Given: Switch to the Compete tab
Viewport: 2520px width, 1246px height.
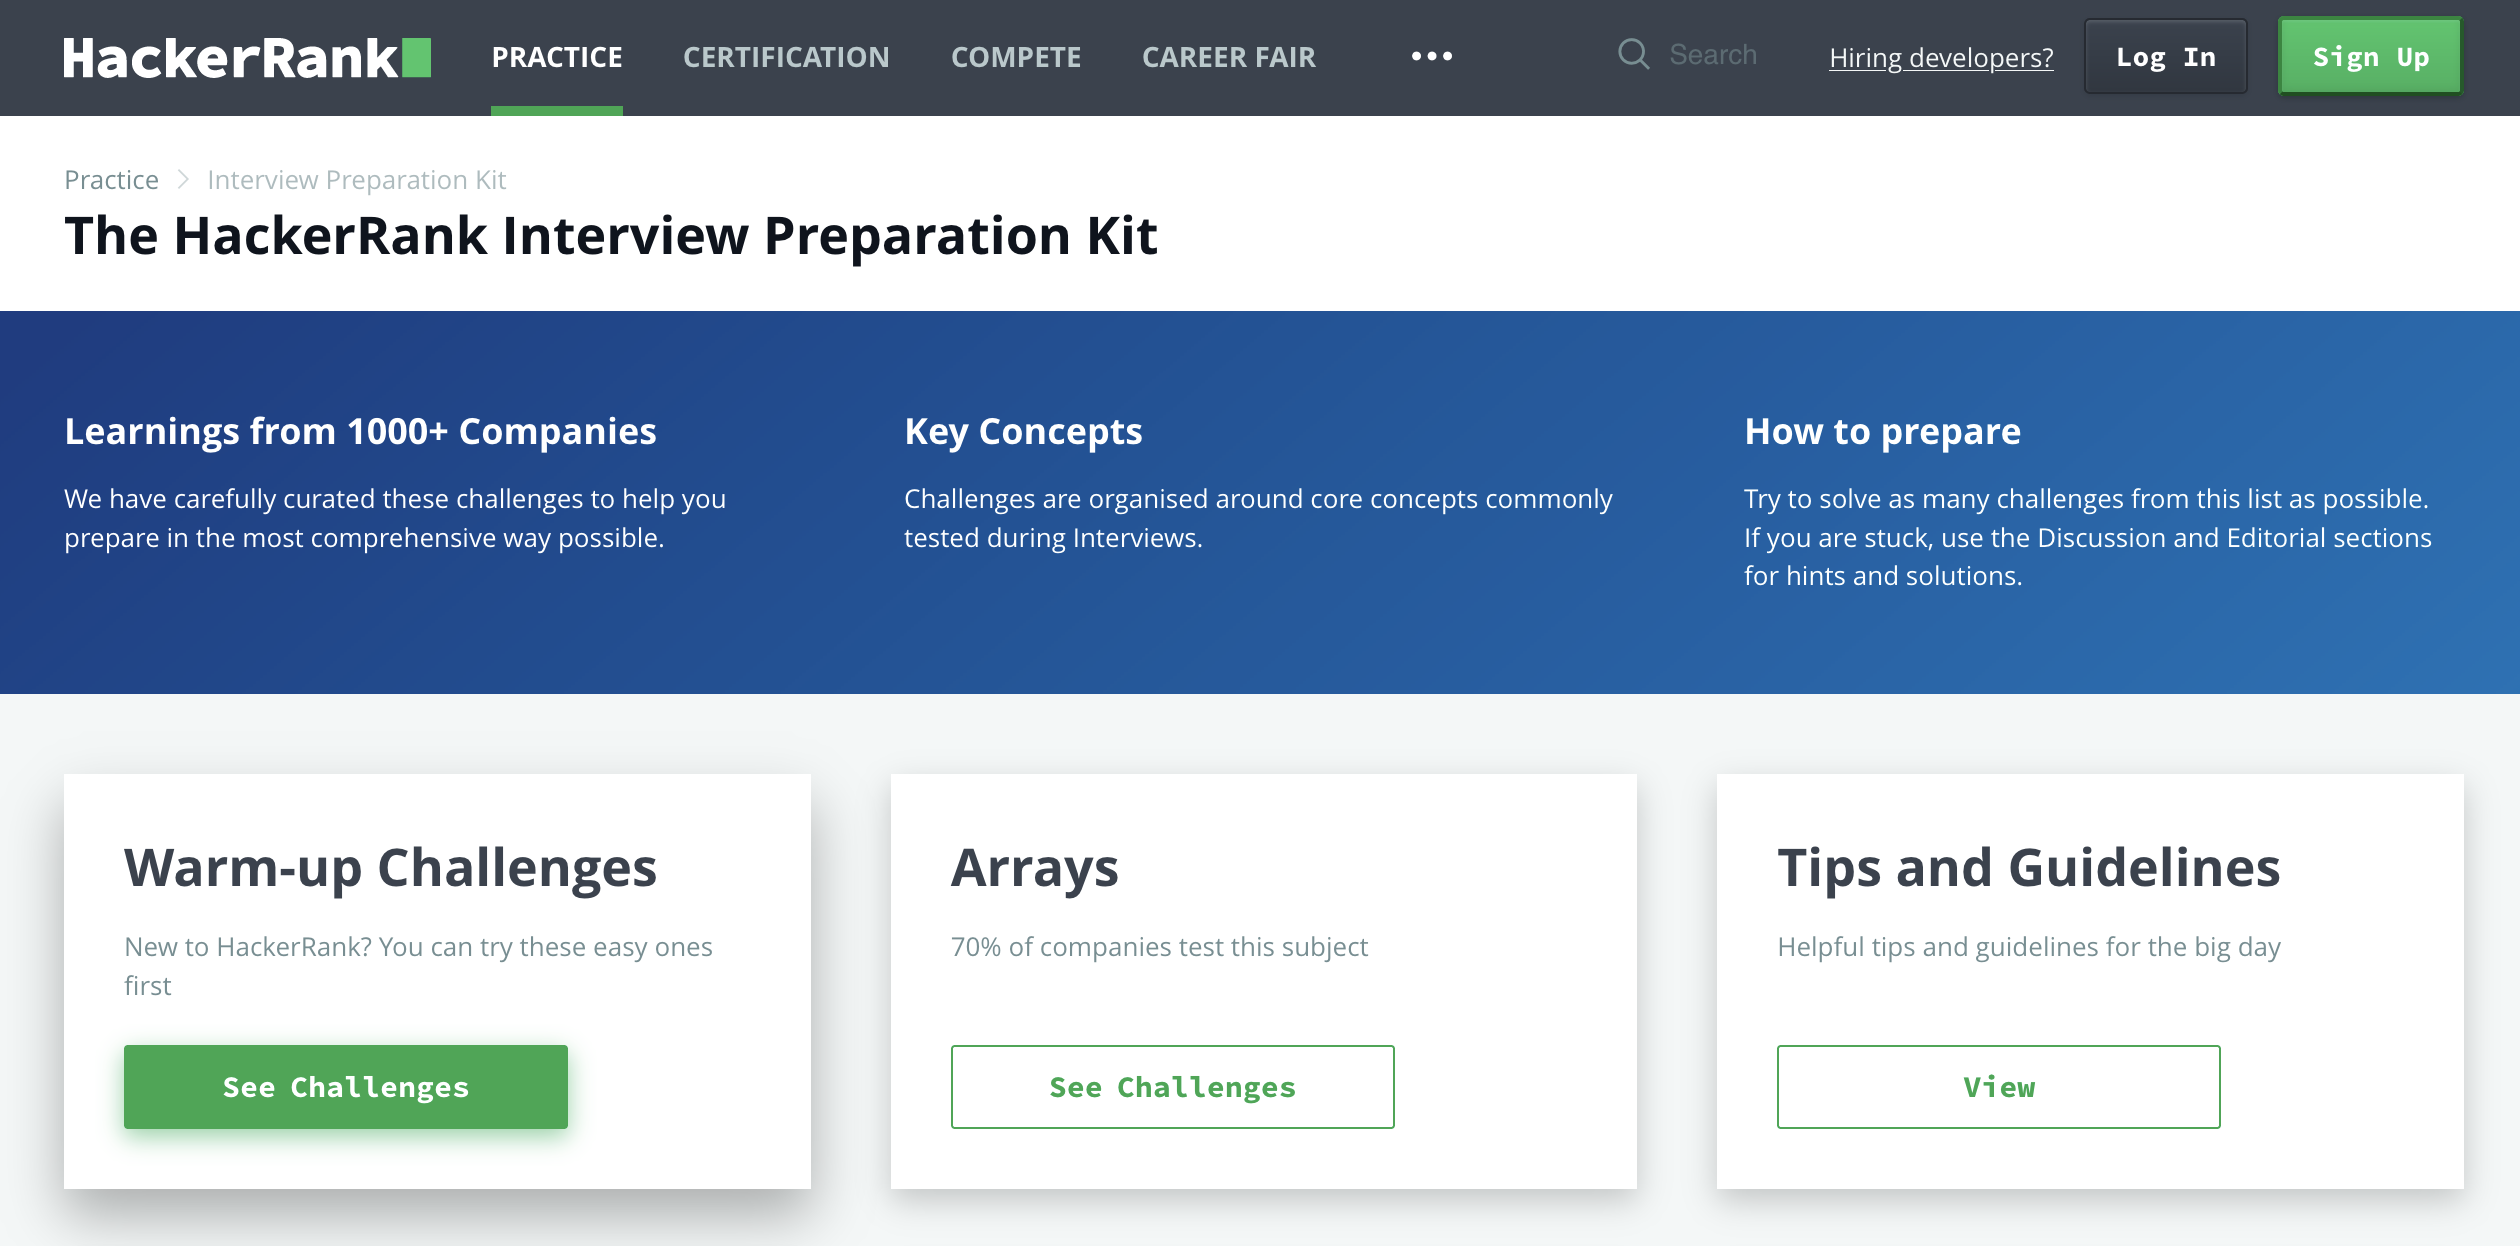Looking at the screenshot, I should click(x=1015, y=57).
